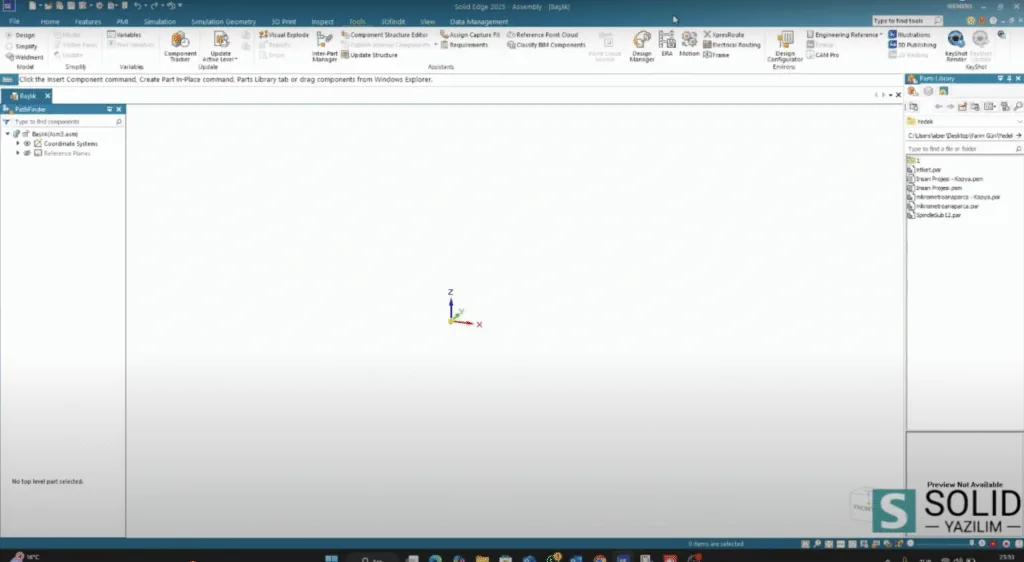
Task: Go to the typed Parts Library path arrow
Action: click(1018, 135)
